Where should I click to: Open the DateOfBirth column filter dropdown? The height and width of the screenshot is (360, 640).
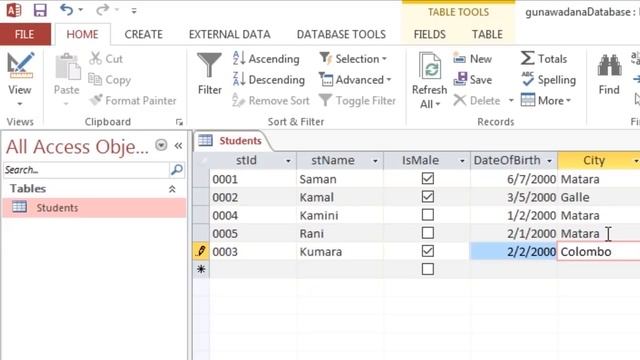pyautogui.click(x=549, y=161)
